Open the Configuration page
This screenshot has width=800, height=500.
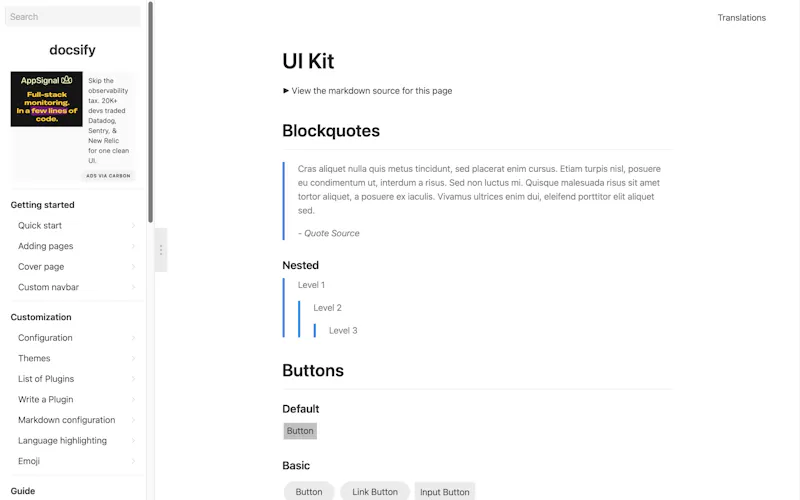coord(45,338)
